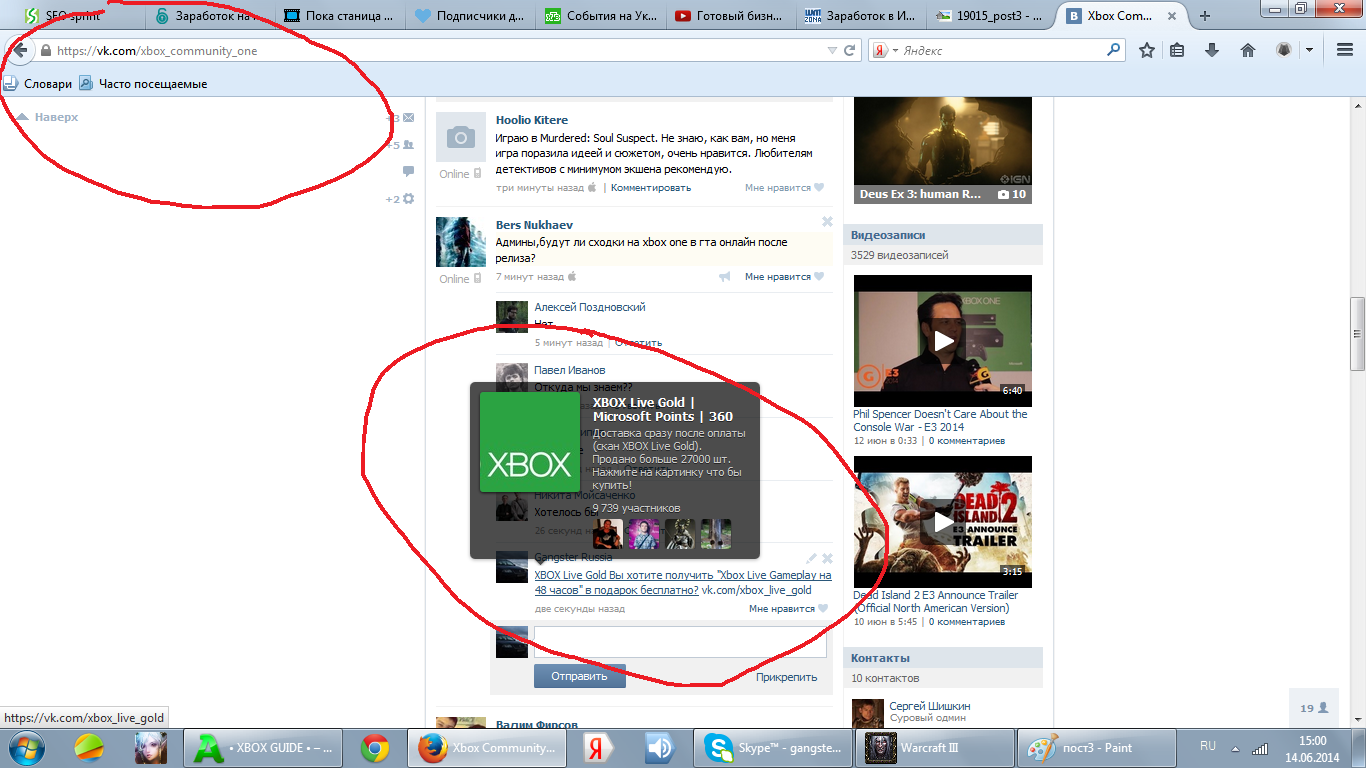Viewport: 1366px width, 768px height.
Task: Click the Наверх link to go to the top
Action: tap(48, 117)
